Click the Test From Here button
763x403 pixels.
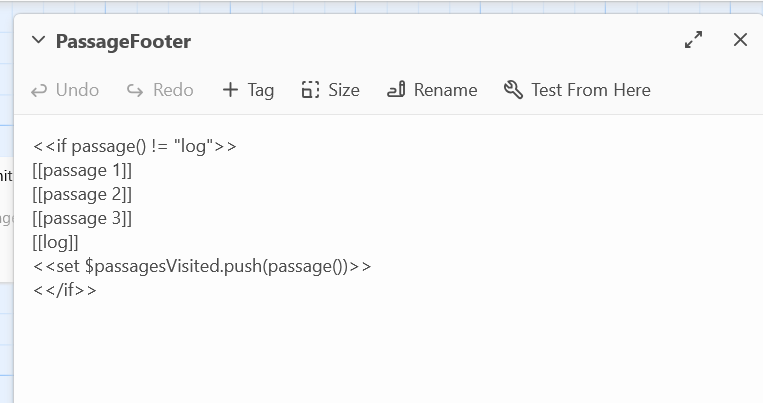point(577,90)
